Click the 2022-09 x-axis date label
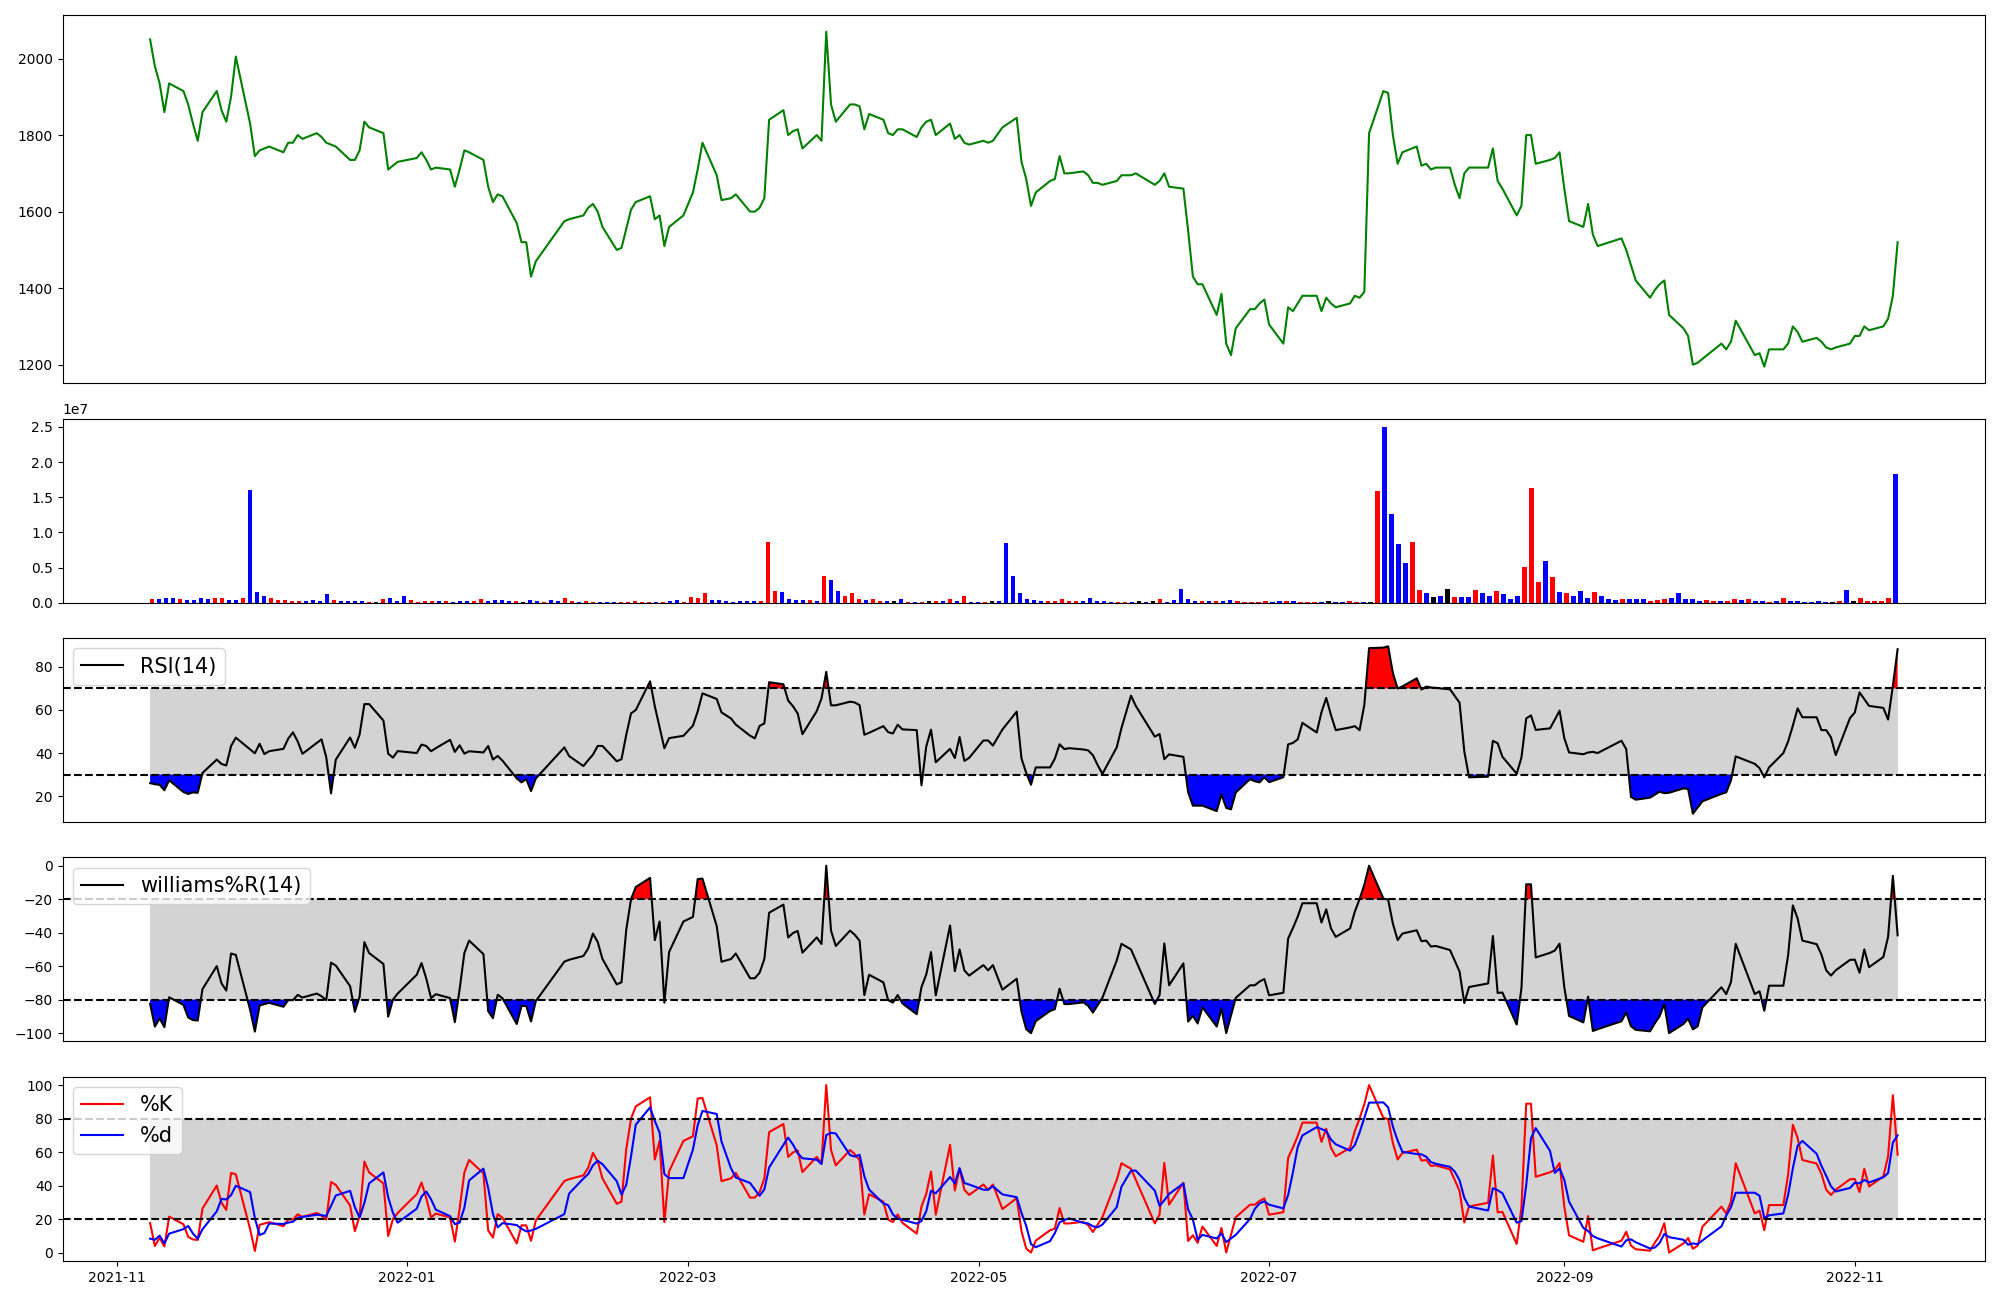 (1564, 1277)
